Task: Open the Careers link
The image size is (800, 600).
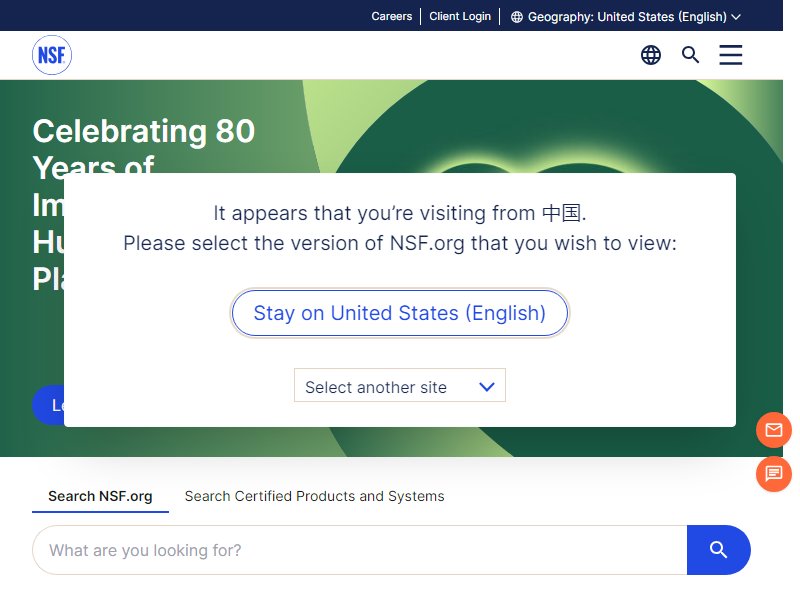Action: pyautogui.click(x=391, y=16)
